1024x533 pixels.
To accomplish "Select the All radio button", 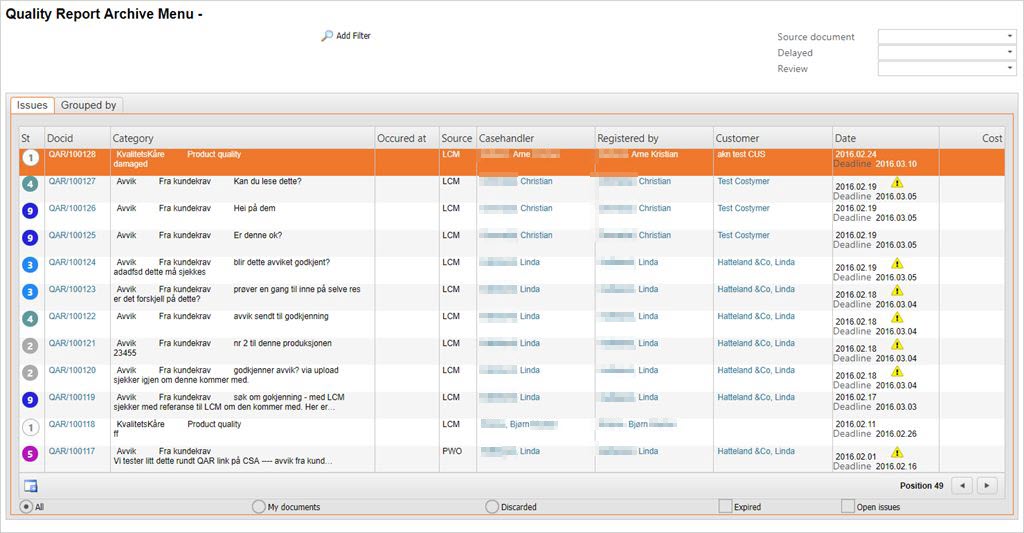I will tap(26, 507).
